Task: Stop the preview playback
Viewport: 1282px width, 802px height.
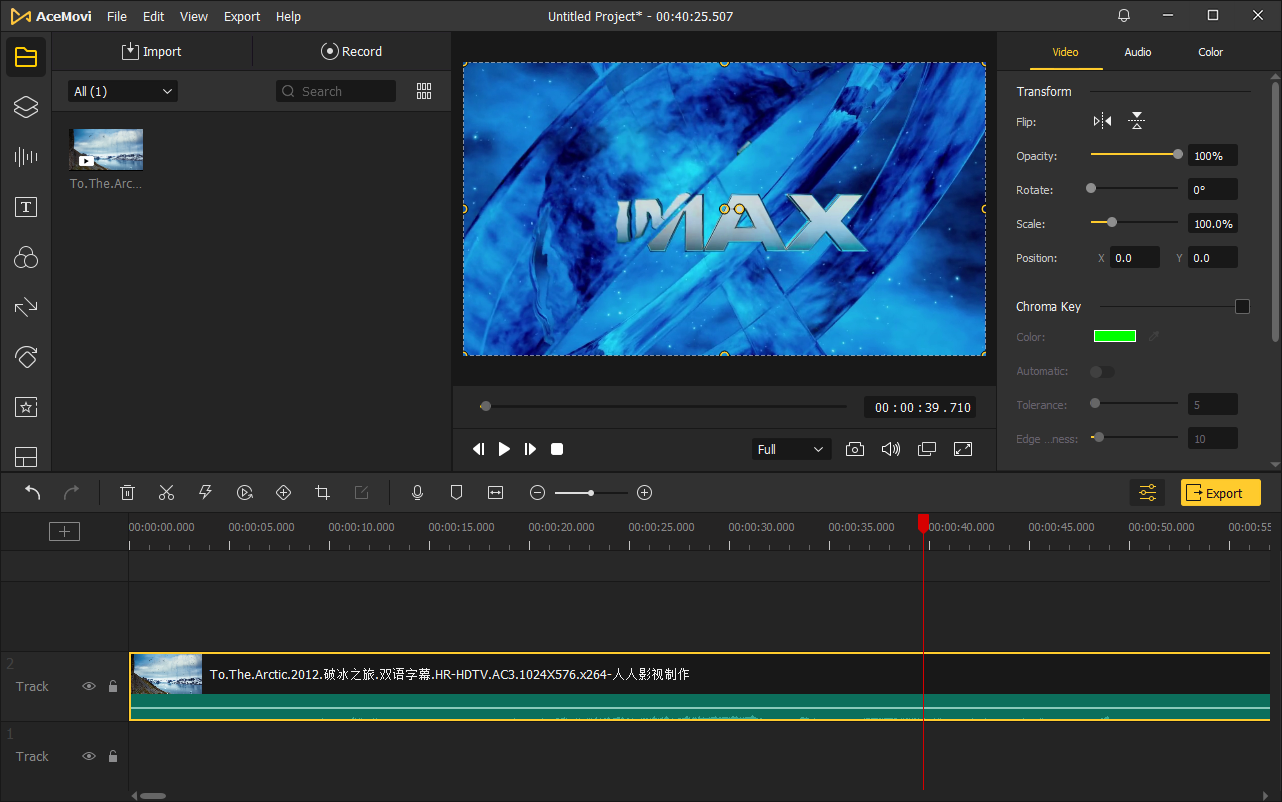Action: (557, 449)
